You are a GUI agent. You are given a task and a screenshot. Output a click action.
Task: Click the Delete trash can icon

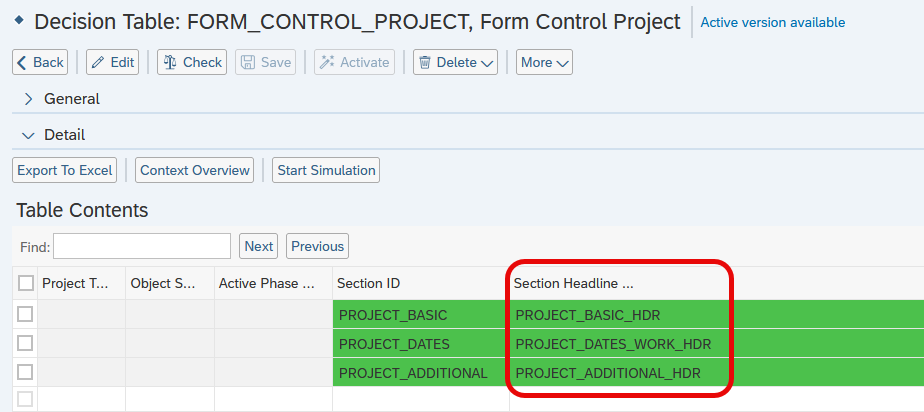point(425,62)
